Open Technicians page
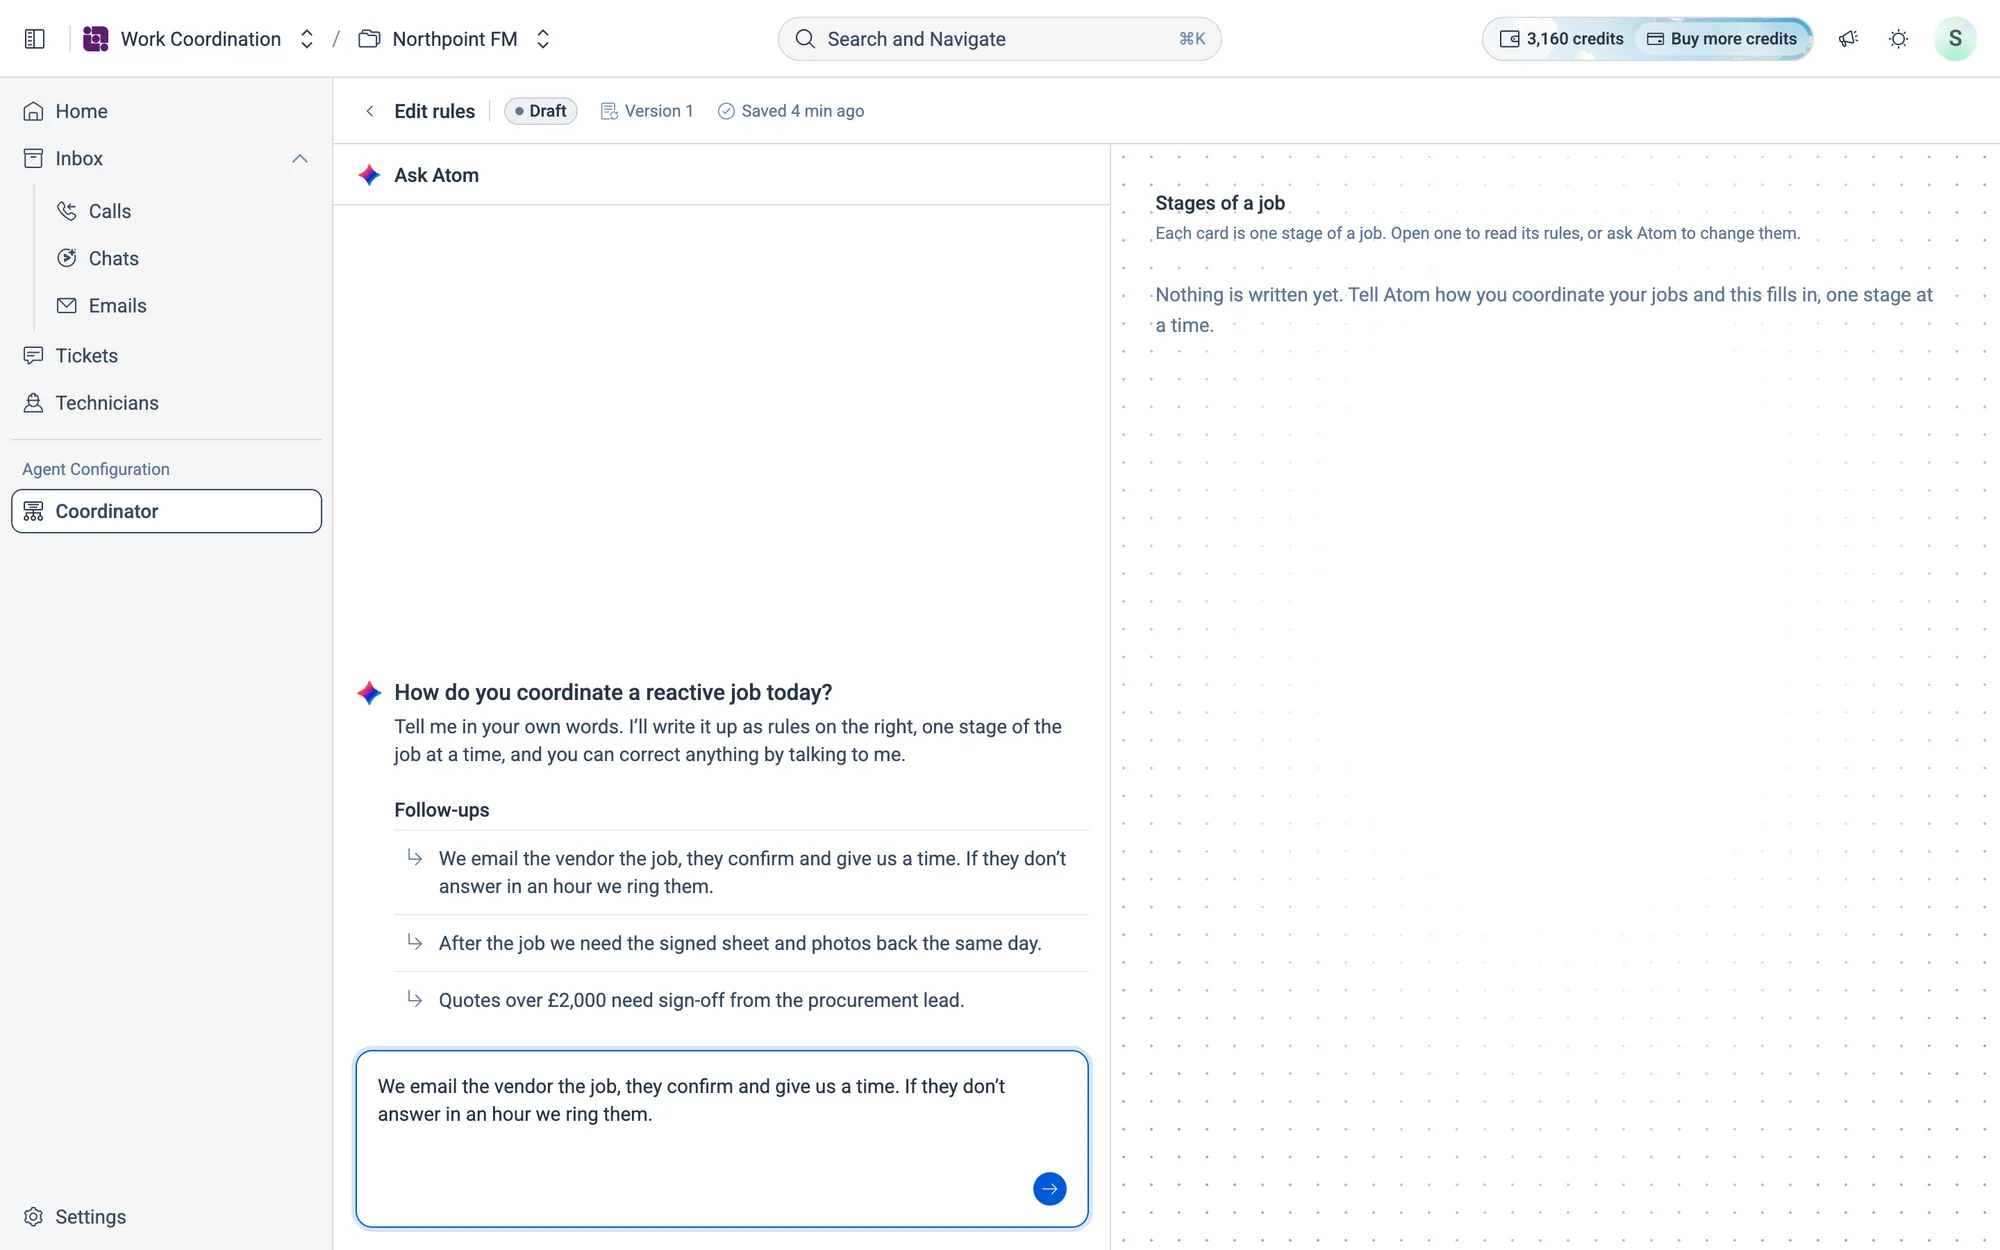The image size is (2000, 1250). [166, 403]
